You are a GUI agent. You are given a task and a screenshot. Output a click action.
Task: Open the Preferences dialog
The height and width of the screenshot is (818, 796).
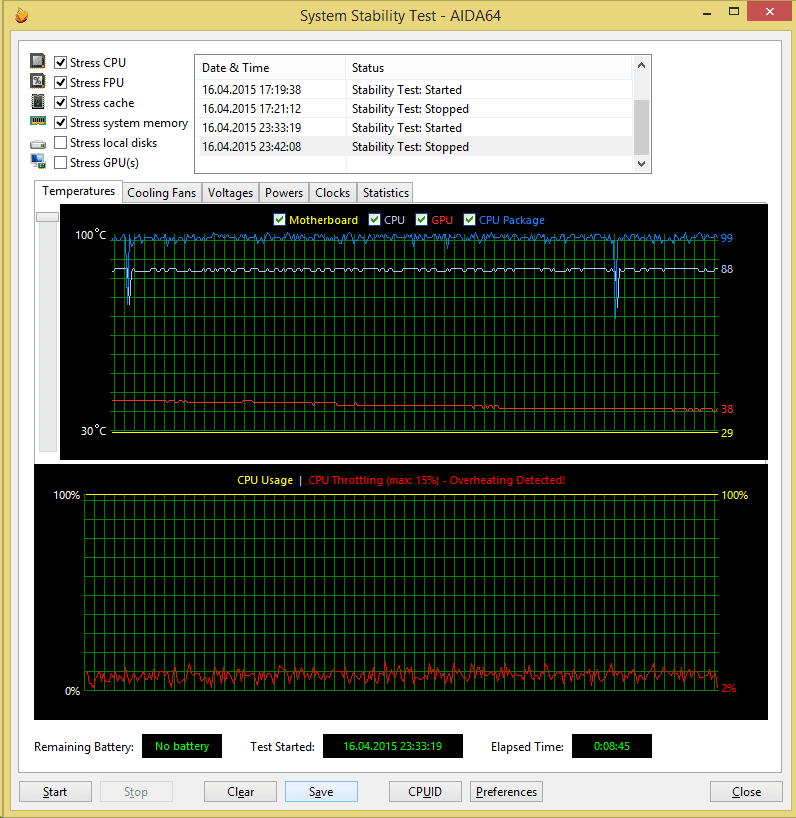506,791
